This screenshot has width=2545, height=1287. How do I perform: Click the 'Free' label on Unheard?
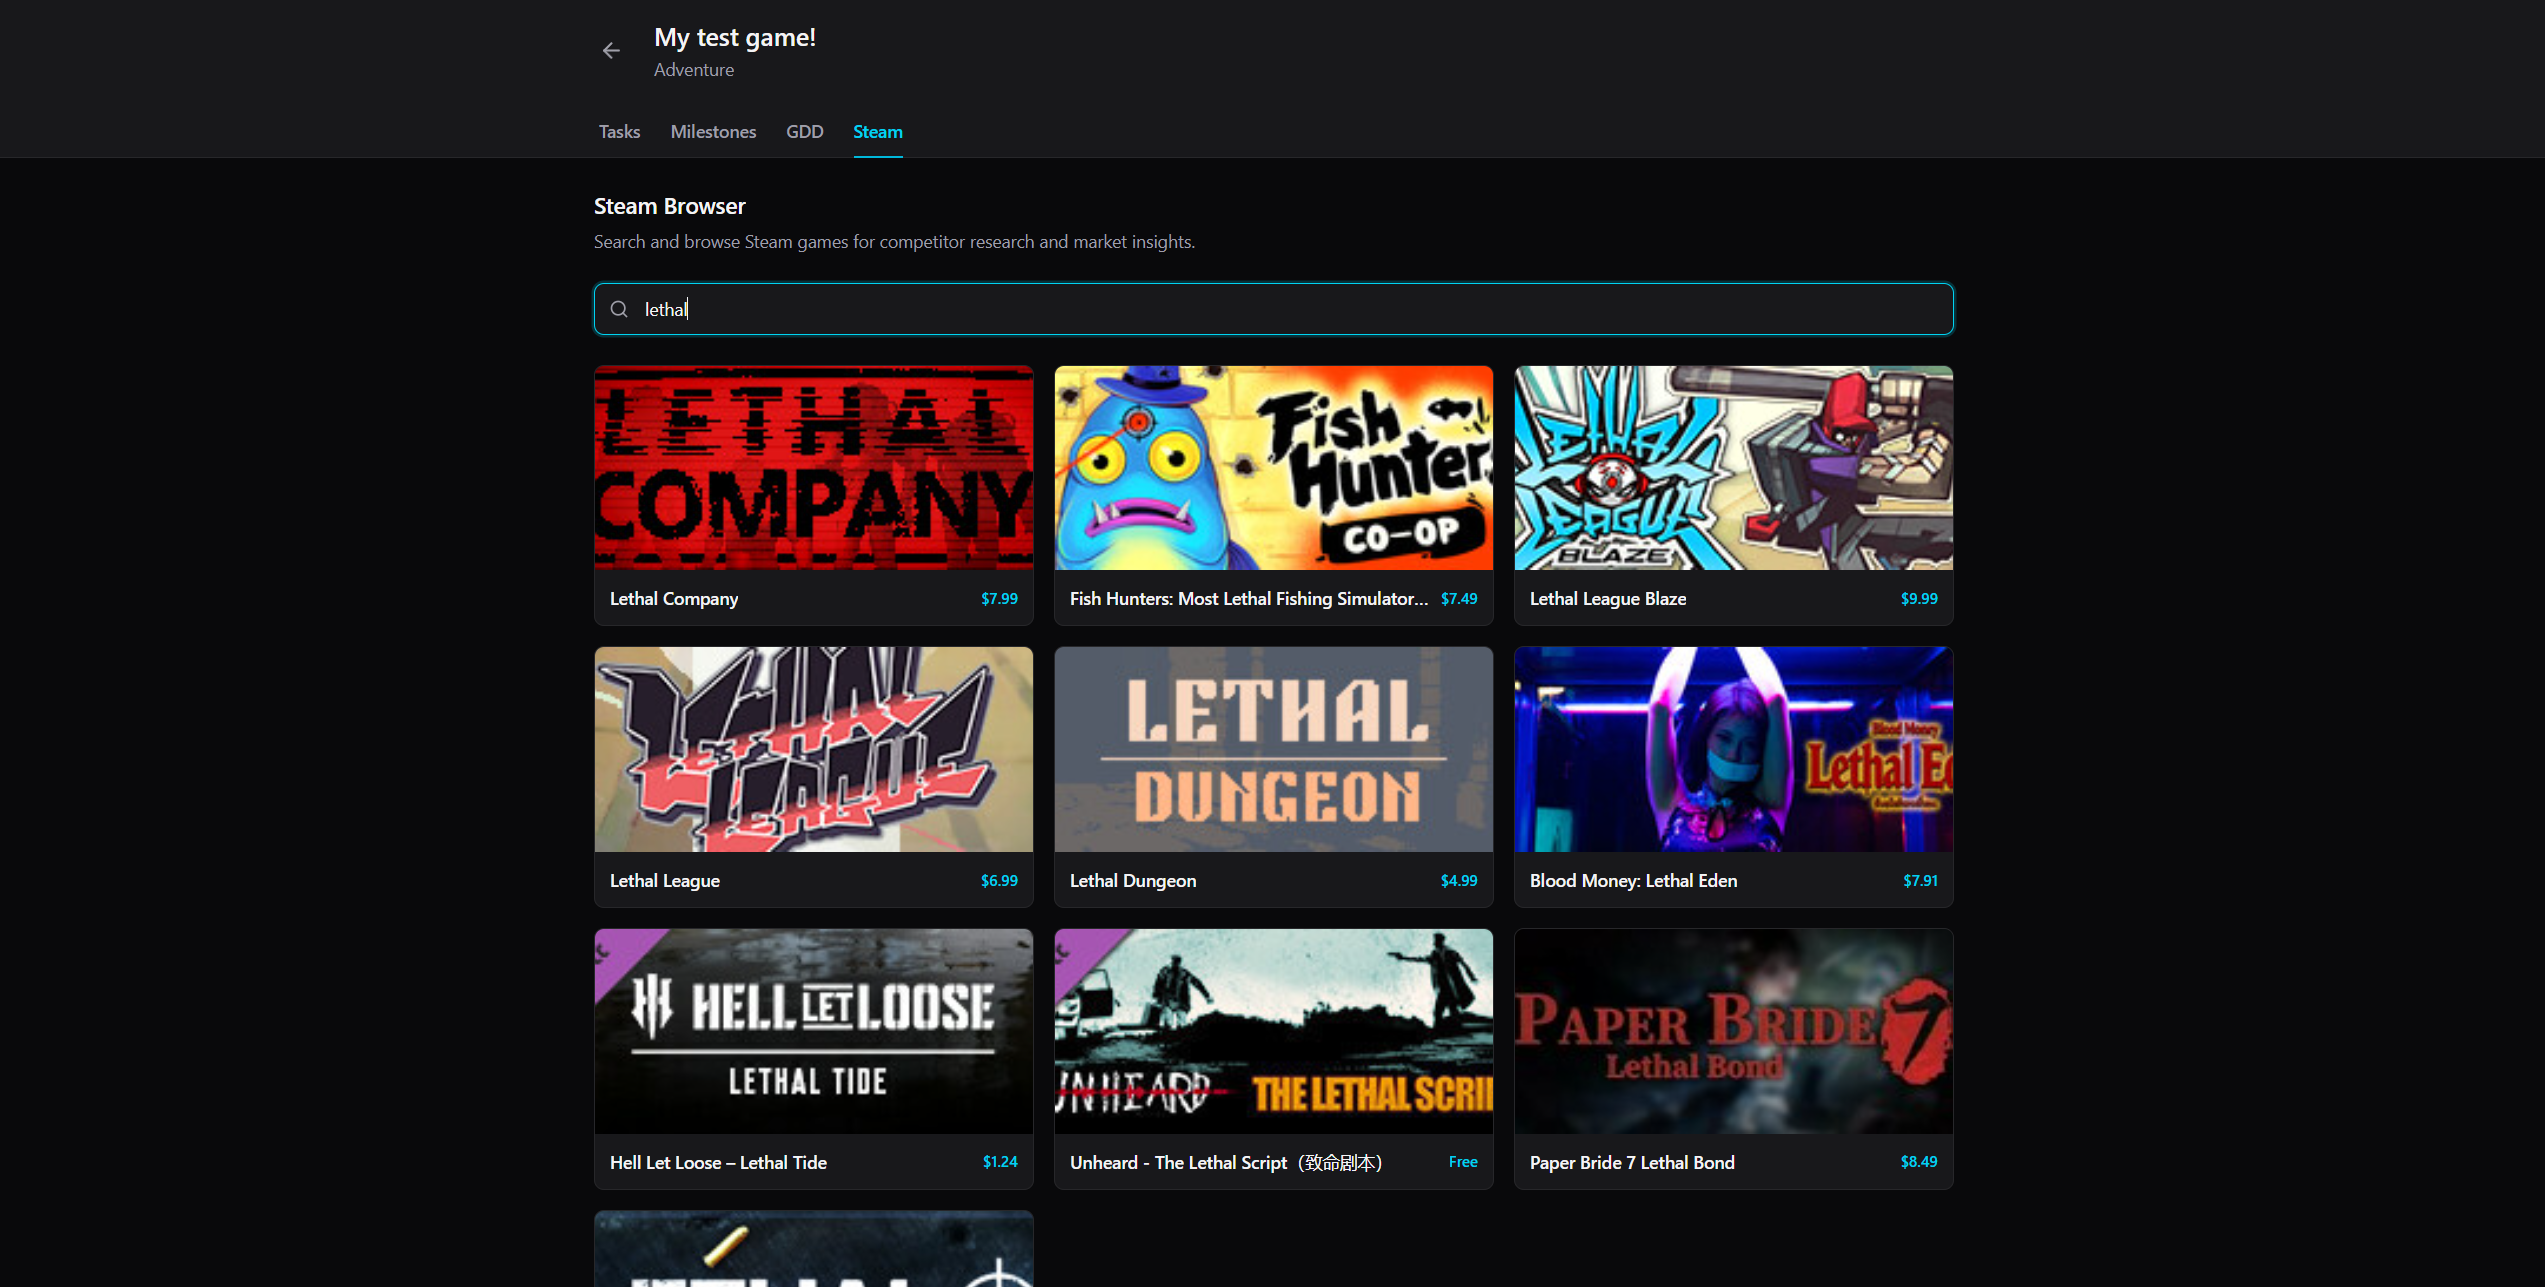(x=1463, y=1162)
